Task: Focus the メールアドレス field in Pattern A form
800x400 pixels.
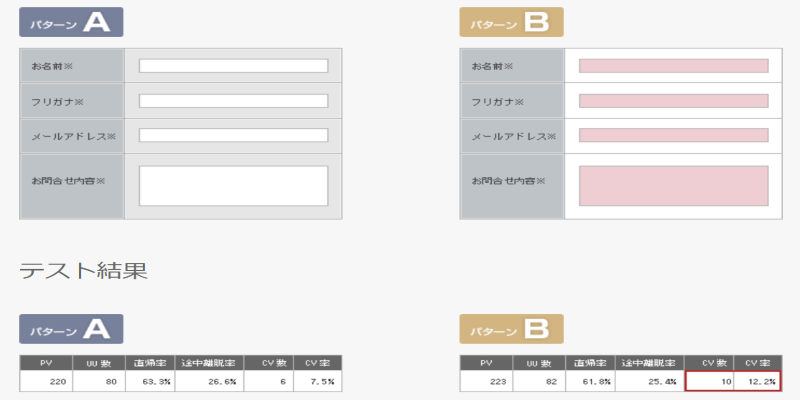Action: 233,136
